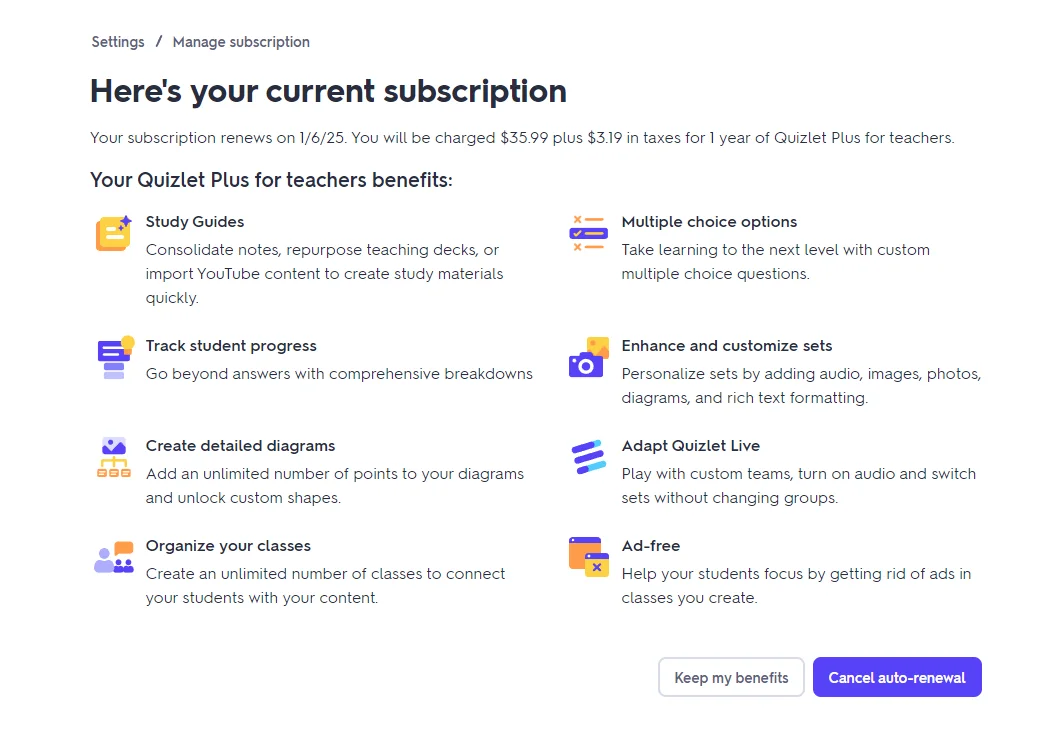The width and height of the screenshot is (1041, 747).
Task: Click the Organize your classes people icon
Action: click(x=114, y=557)
